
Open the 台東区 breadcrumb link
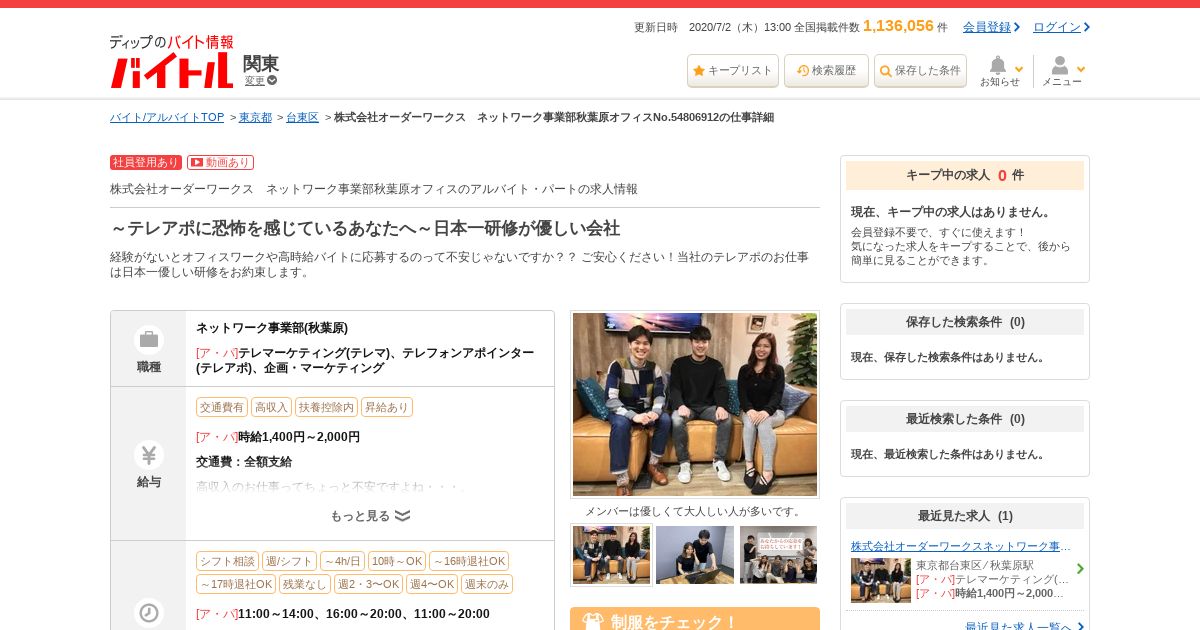pos(302,117)
